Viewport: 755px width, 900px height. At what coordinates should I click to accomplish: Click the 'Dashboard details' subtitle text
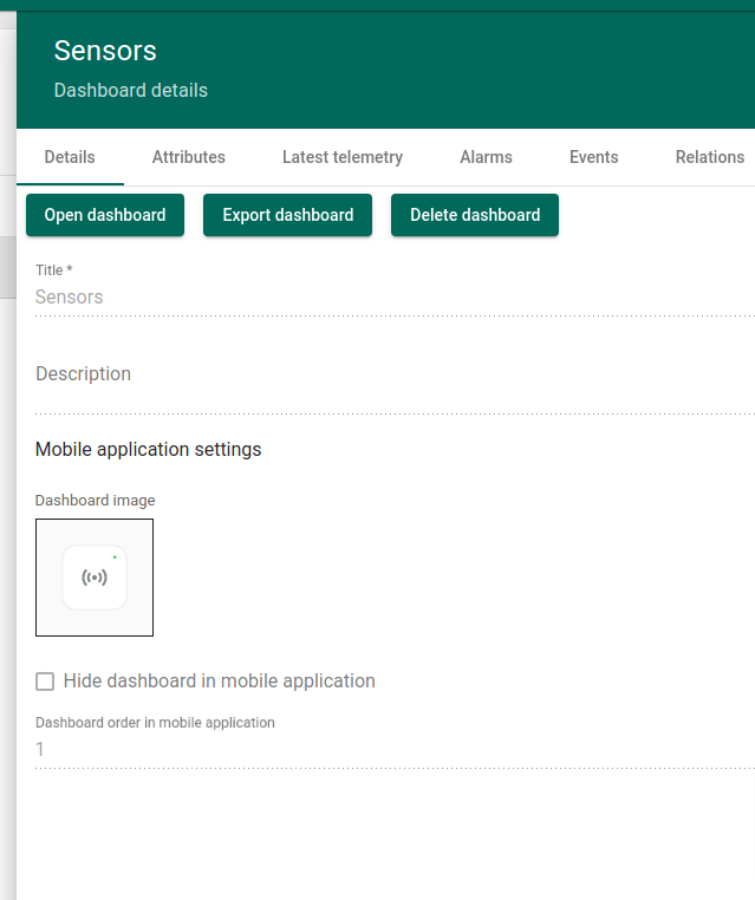click(x=131, y=90)
